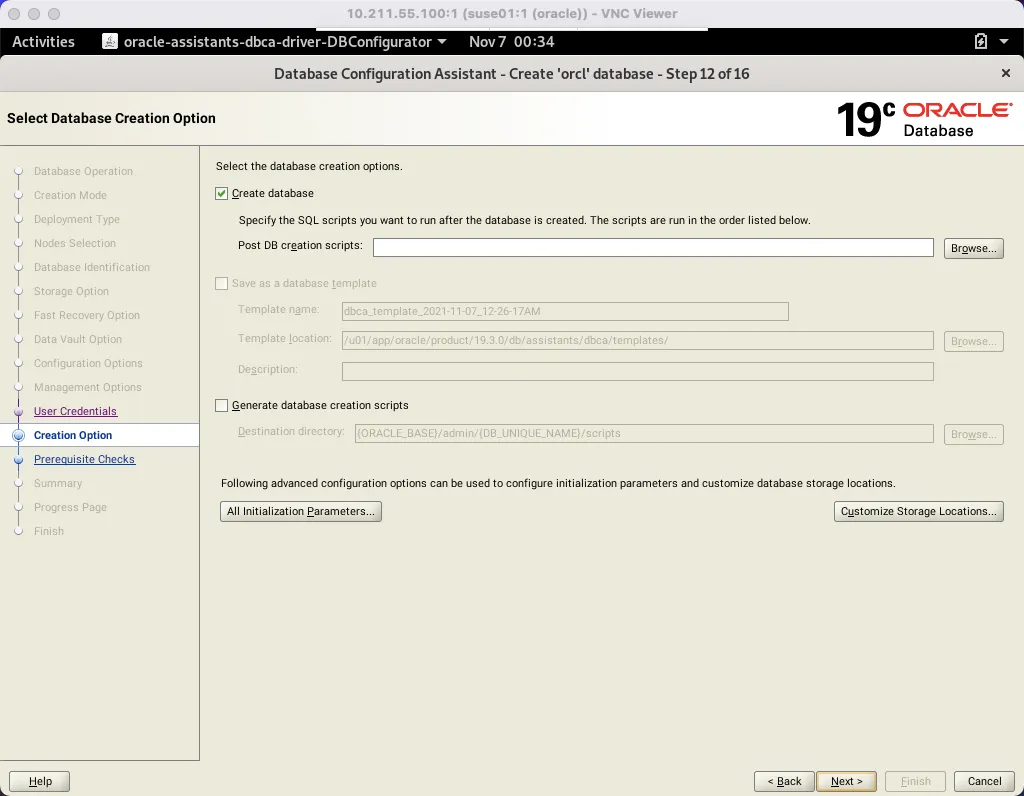Cancel the database creation wizard
This screenshot has height=796, width=1024.
[984, 781]
